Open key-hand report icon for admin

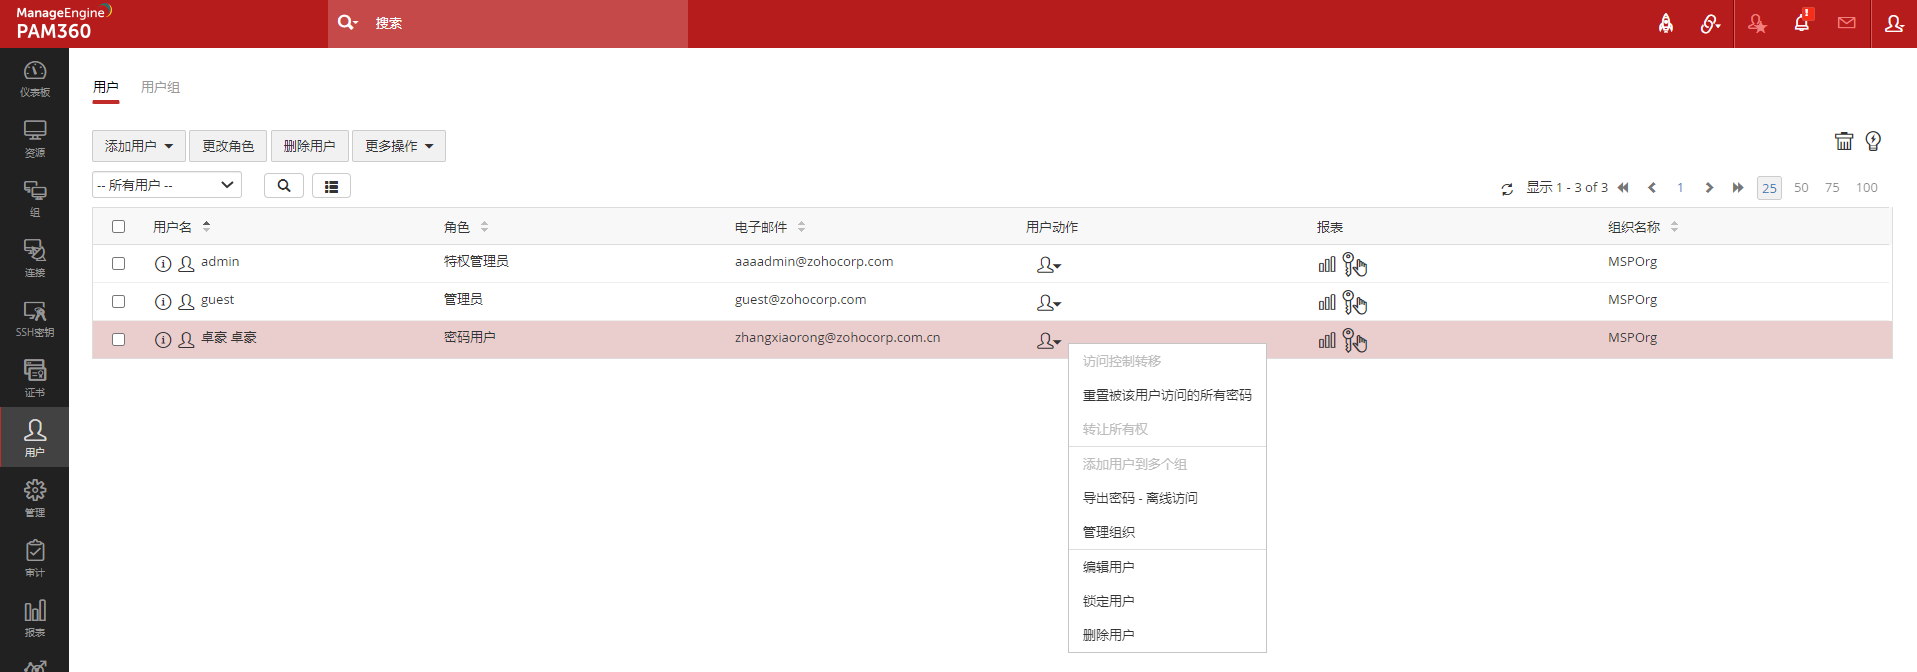[x=1355, y=264]
